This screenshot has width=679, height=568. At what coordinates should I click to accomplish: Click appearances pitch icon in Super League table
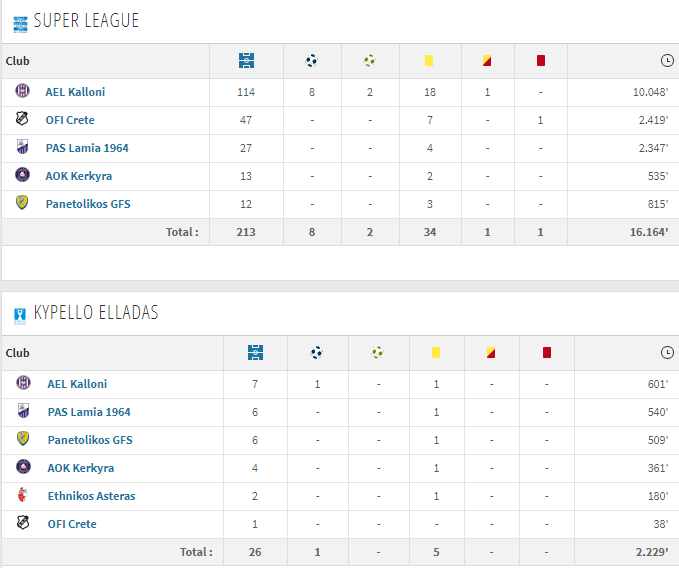pos(246,61)
